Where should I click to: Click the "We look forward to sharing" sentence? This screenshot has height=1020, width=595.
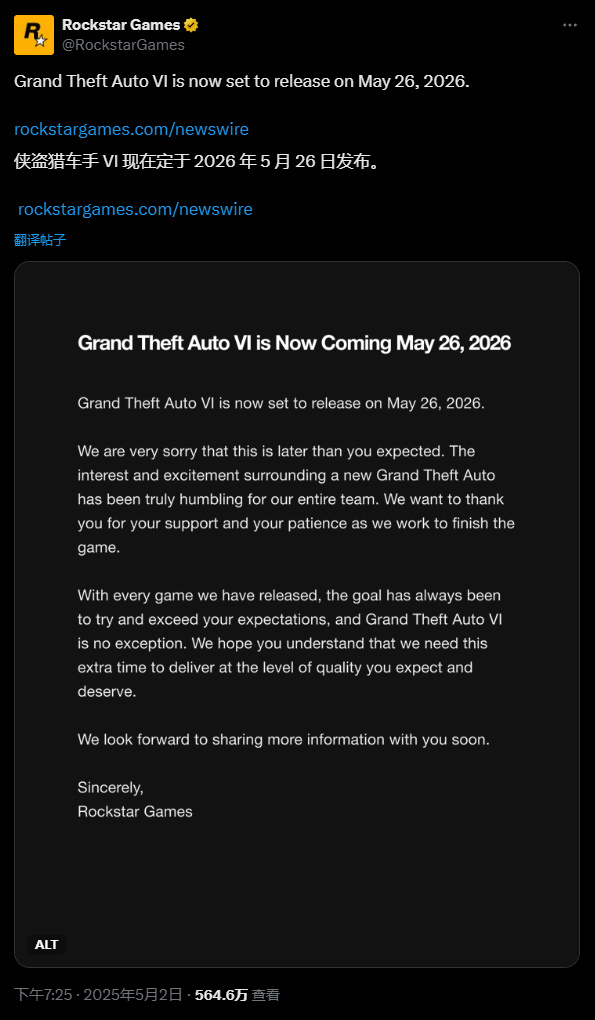283,740
